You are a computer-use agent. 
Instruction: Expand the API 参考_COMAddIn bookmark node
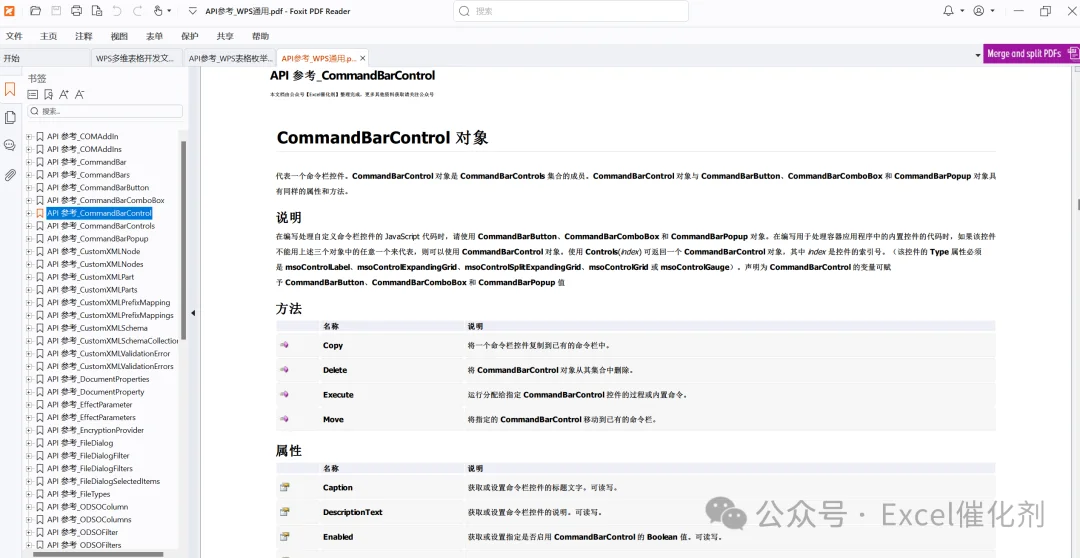[29, 136]
